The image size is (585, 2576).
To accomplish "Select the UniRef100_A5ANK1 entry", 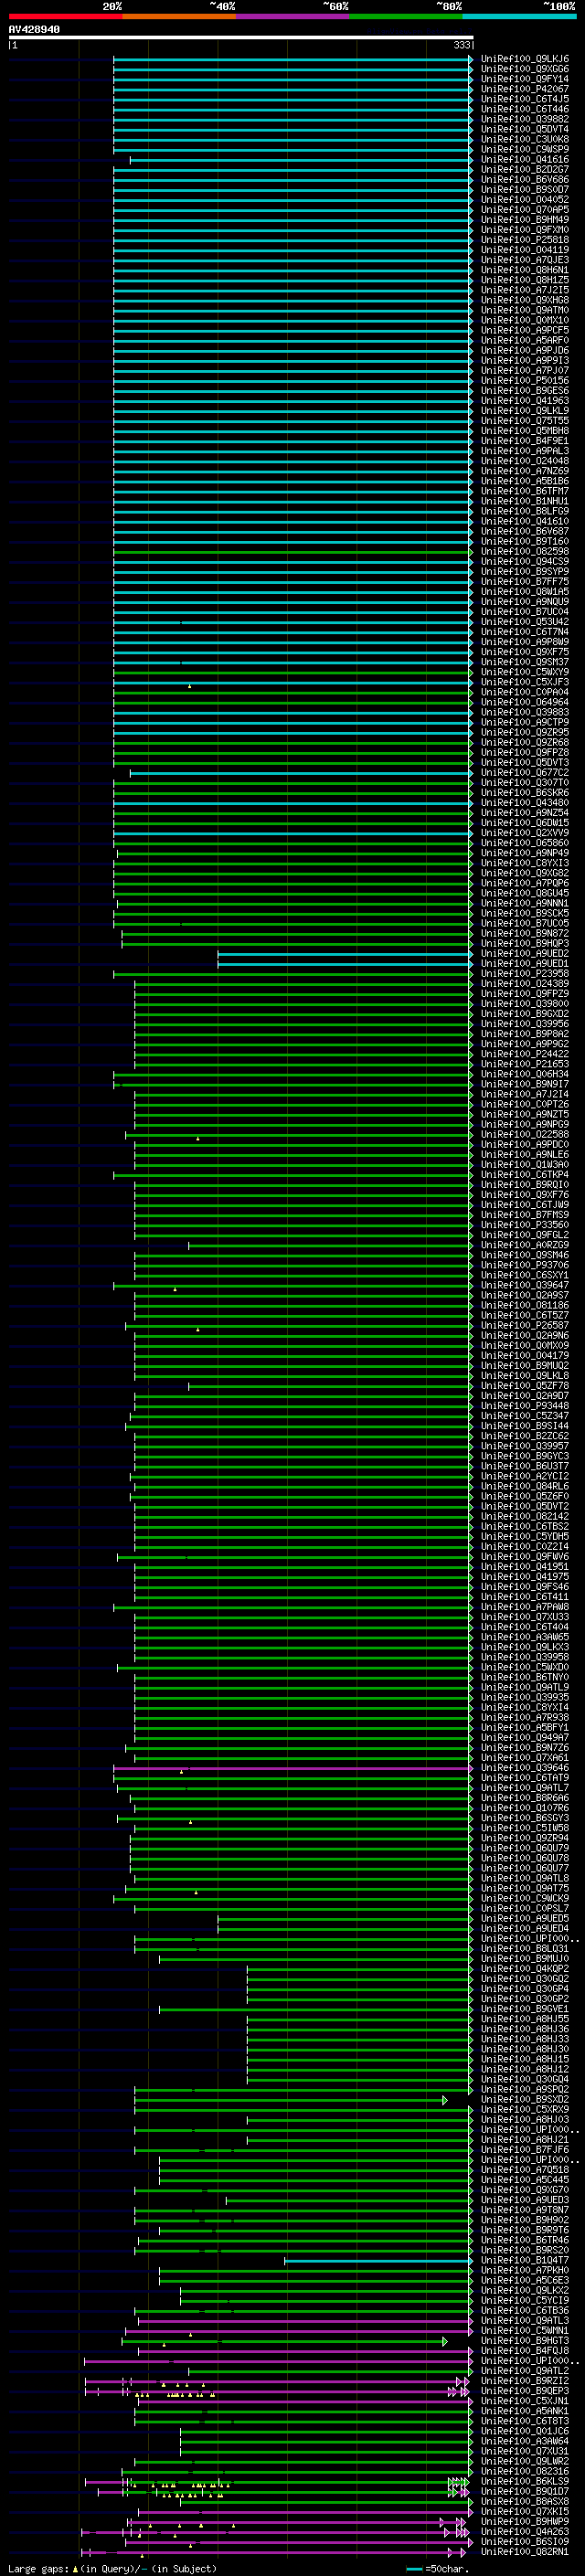I will pyautogui.click(x=525, y=2411).
